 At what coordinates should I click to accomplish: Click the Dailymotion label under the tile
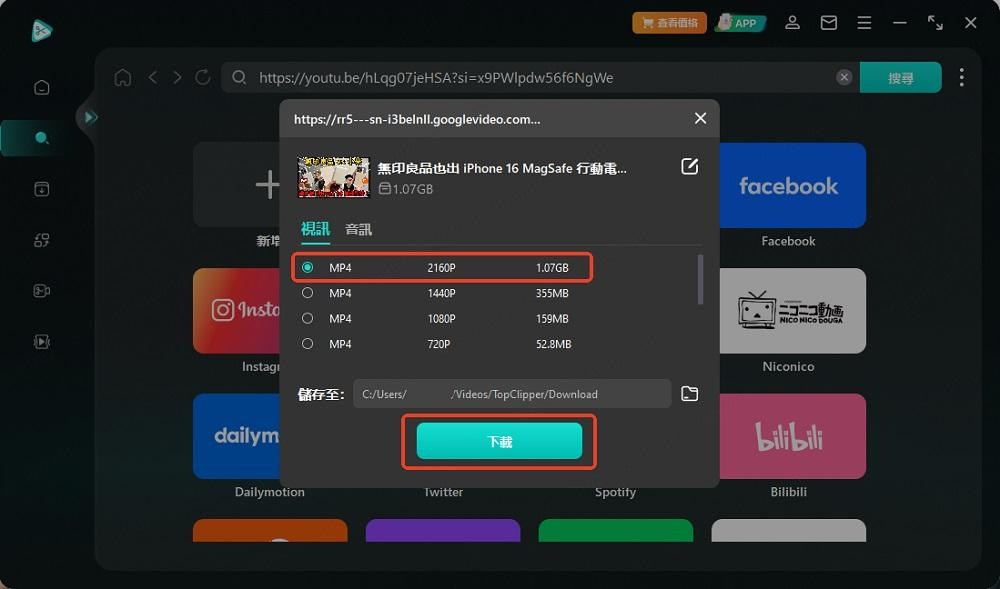point(269,492)
